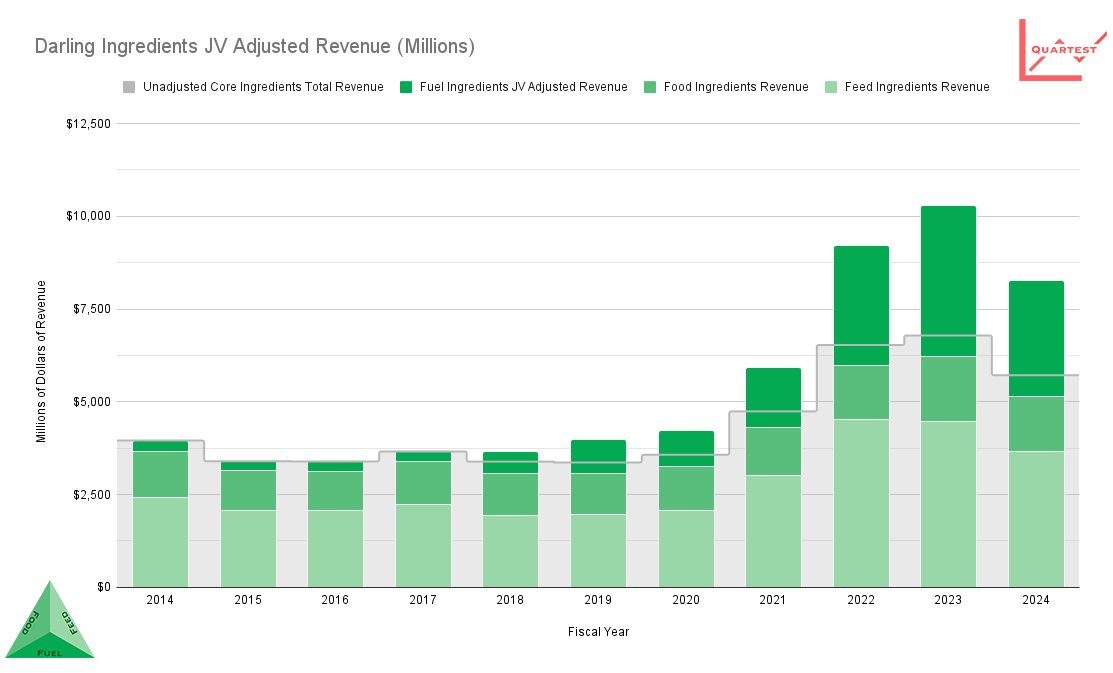The width and height of the screenshot is (1113, 673).
Task: Click the 2021 Food Ingredients bar segment
Action: click(x=773, y=452)
